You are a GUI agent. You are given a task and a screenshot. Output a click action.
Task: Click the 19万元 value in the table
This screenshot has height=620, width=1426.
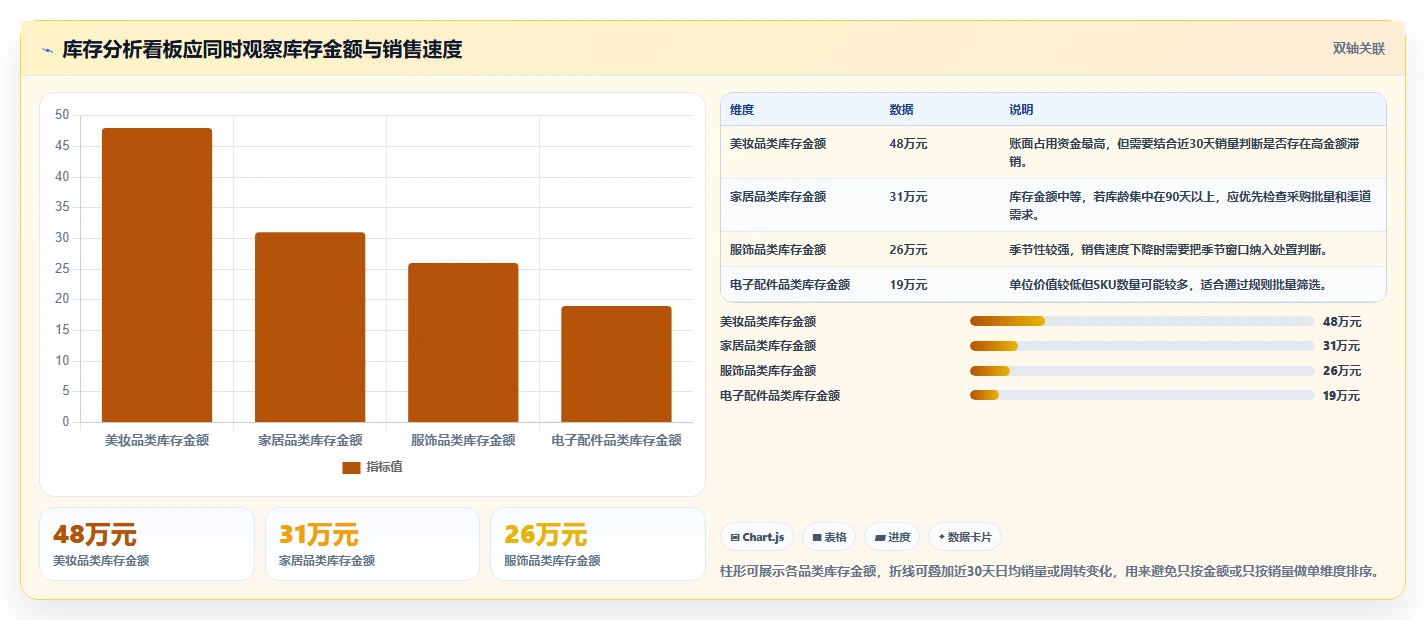908,285
